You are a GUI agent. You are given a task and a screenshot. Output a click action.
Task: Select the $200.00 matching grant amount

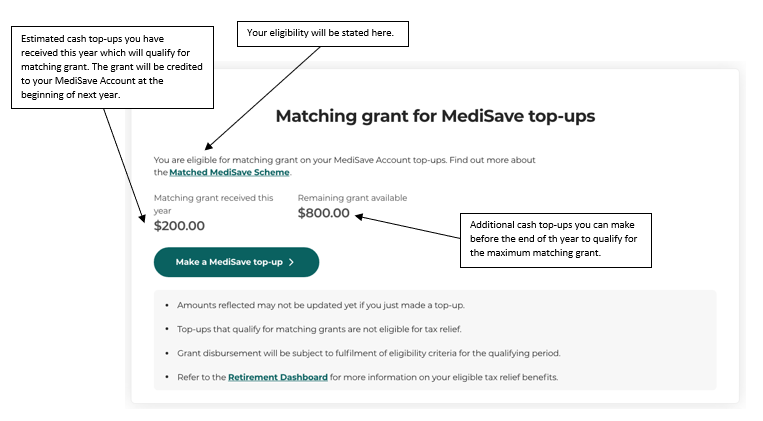(x=179, y=226)
